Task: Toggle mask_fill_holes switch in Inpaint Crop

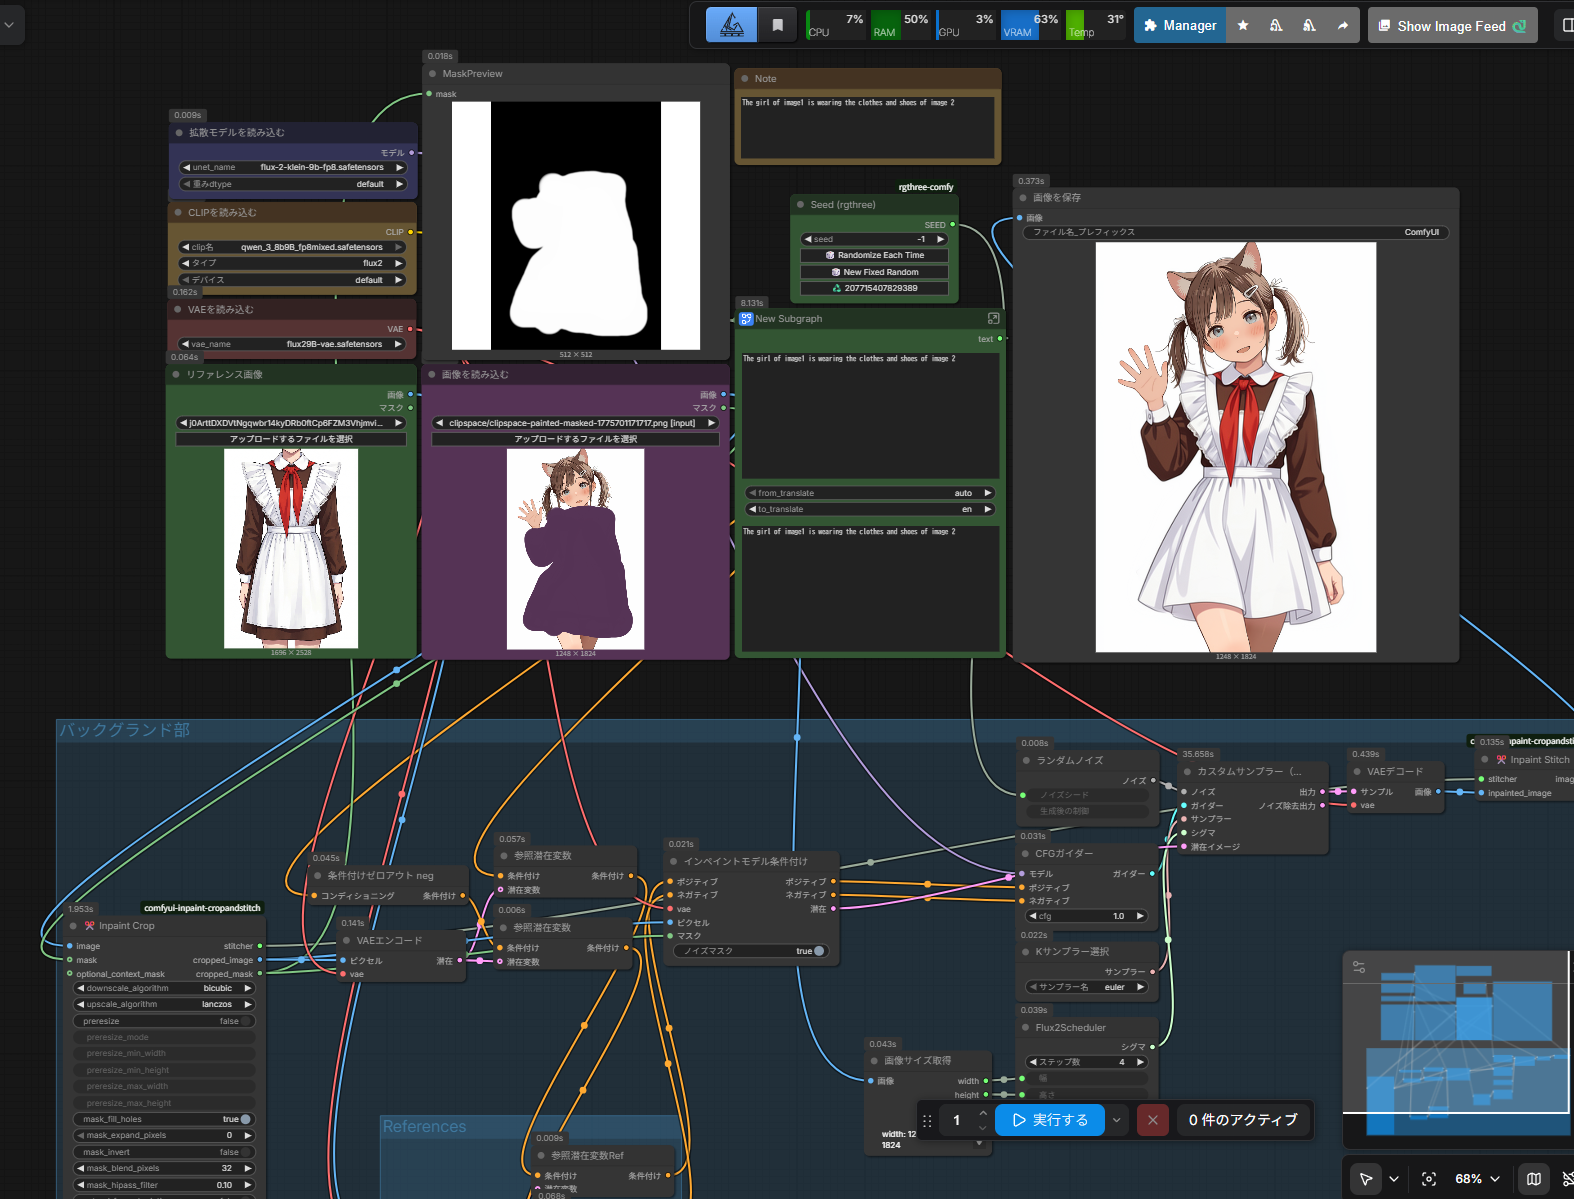Action: [x=245, y=1119]
